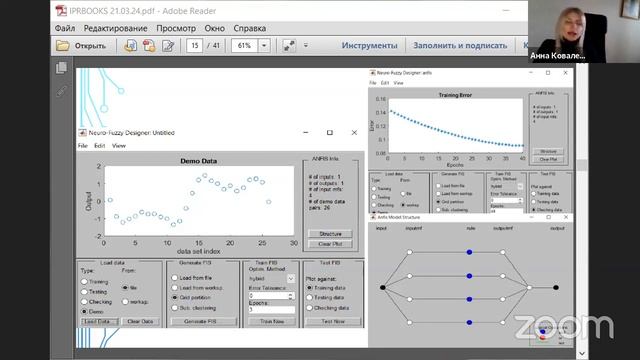Open the Справка menu
Screen dimensions: 640x360
(x=250, y=28)
